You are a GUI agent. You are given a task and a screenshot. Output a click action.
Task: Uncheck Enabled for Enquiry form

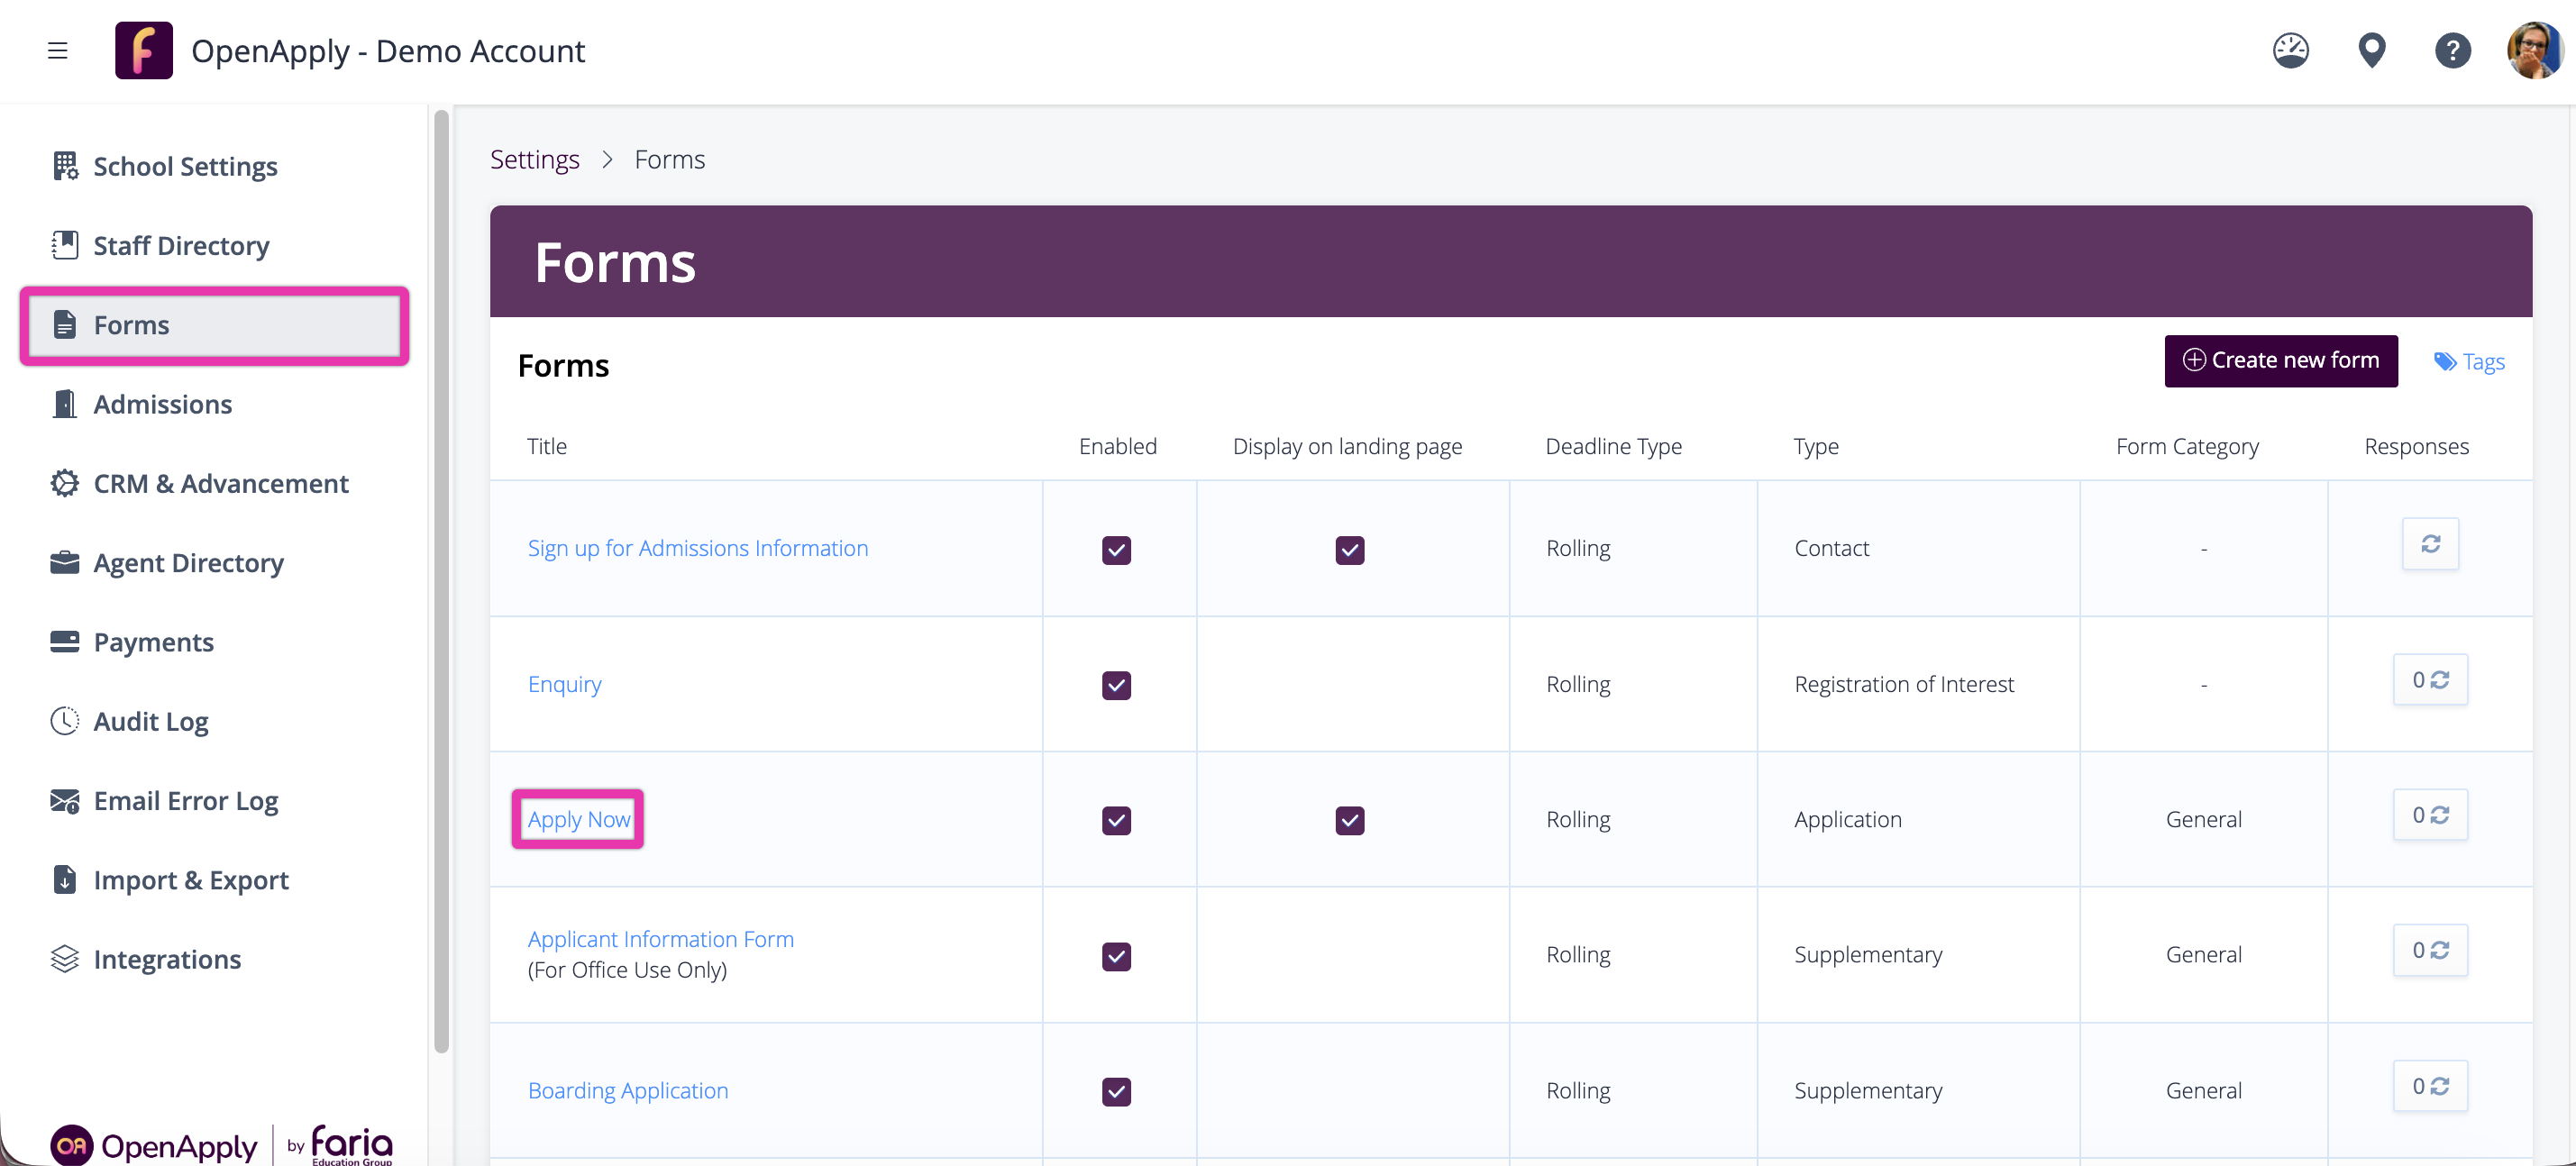point(1116,685)
